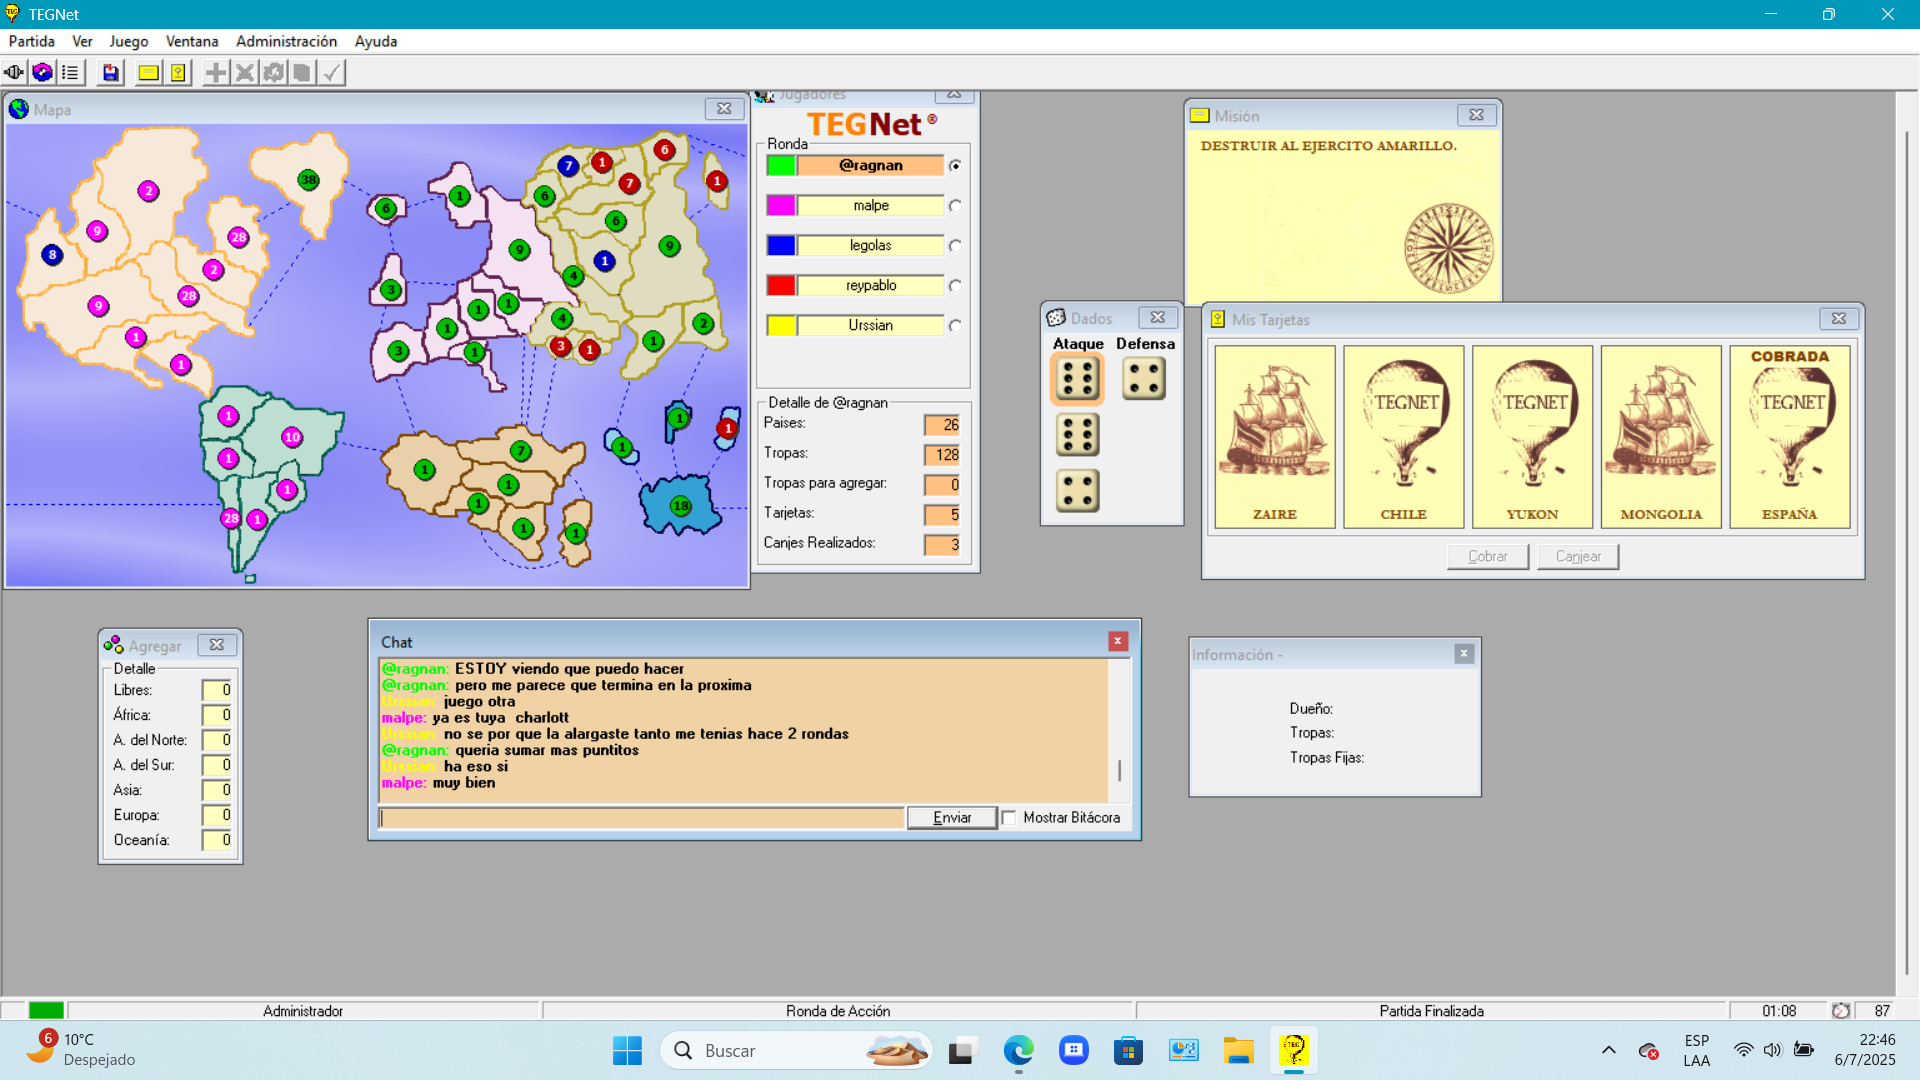The image size is (1920, 1080).
Task: Select the CHILE country card
Action: click(x=1404, y=437)
